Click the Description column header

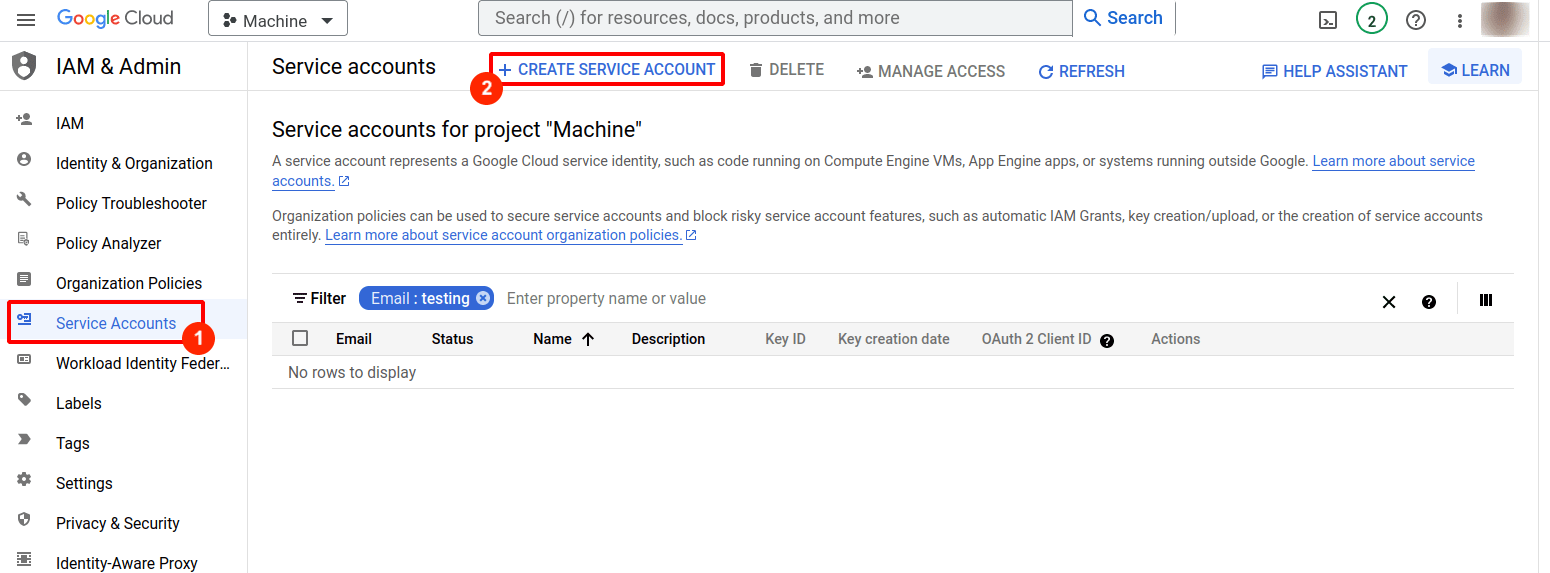(x=668, y=339)
